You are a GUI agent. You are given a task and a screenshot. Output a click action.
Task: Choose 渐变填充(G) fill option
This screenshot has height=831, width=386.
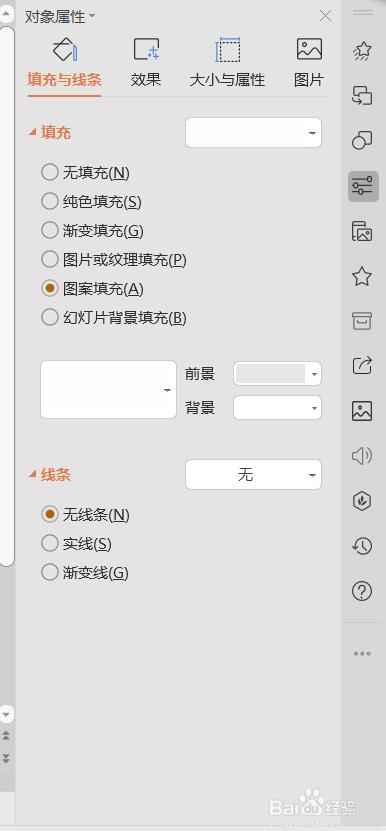tap(92, 231)
